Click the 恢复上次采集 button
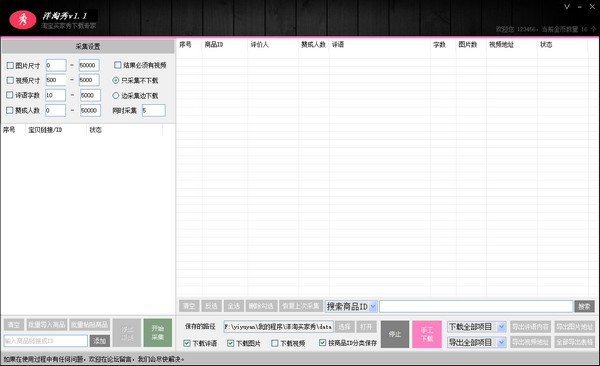600x366 pixels. [x=301, y=306]
